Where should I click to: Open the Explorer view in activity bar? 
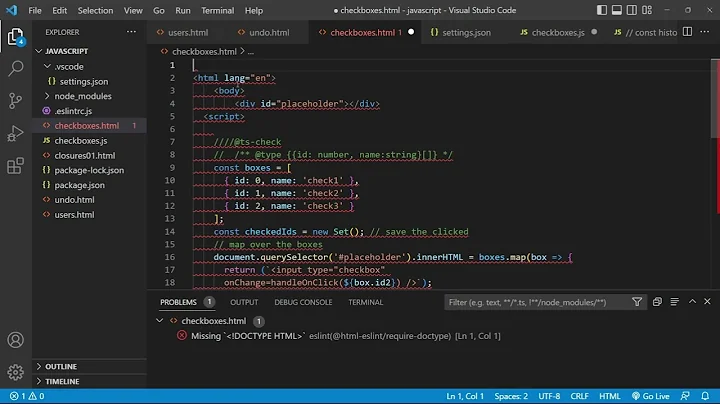pos(16,37)
